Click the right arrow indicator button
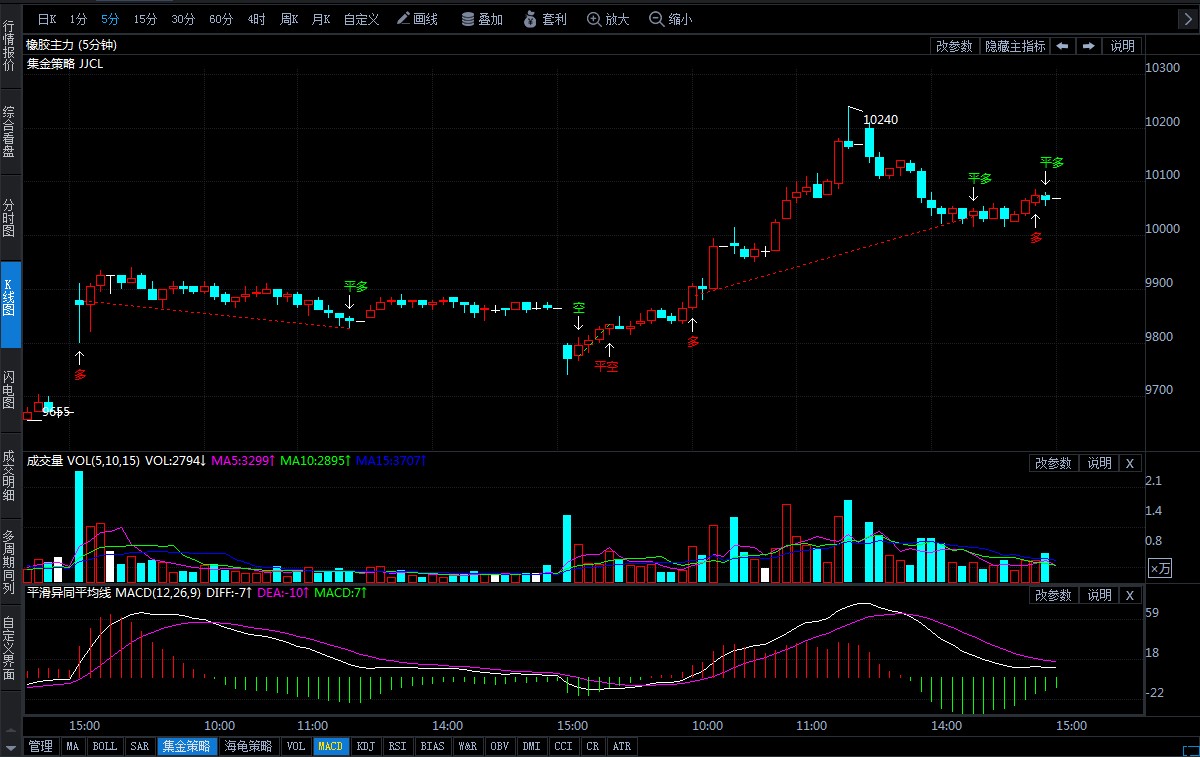This screenshot has height=757, width=1200. 1088,46
